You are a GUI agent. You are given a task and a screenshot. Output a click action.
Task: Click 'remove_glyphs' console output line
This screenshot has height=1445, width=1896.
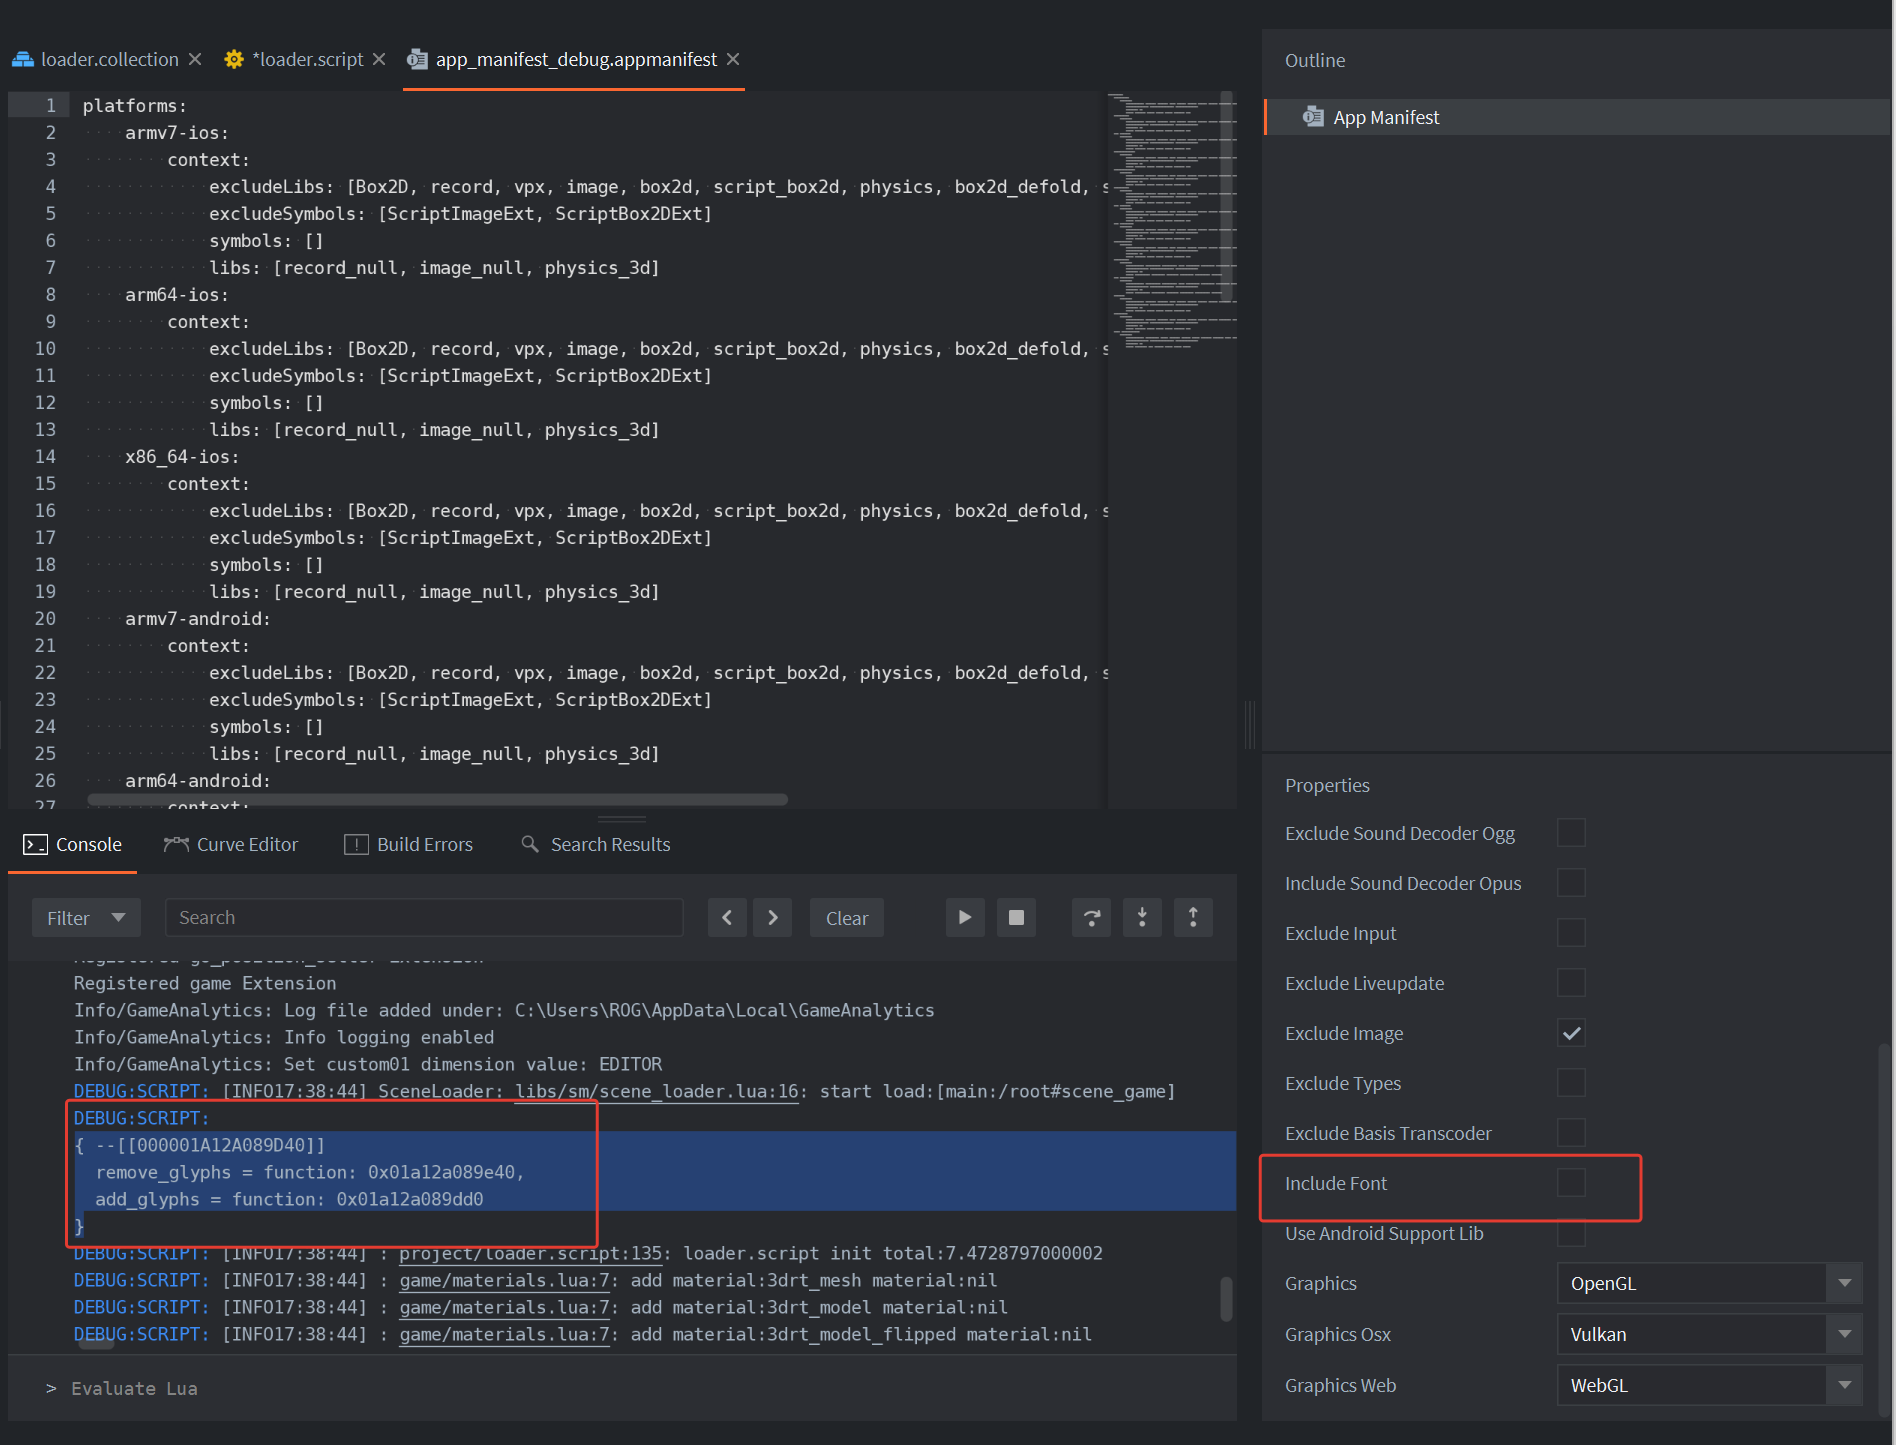pyautogui.click(x=310, y=1172)
